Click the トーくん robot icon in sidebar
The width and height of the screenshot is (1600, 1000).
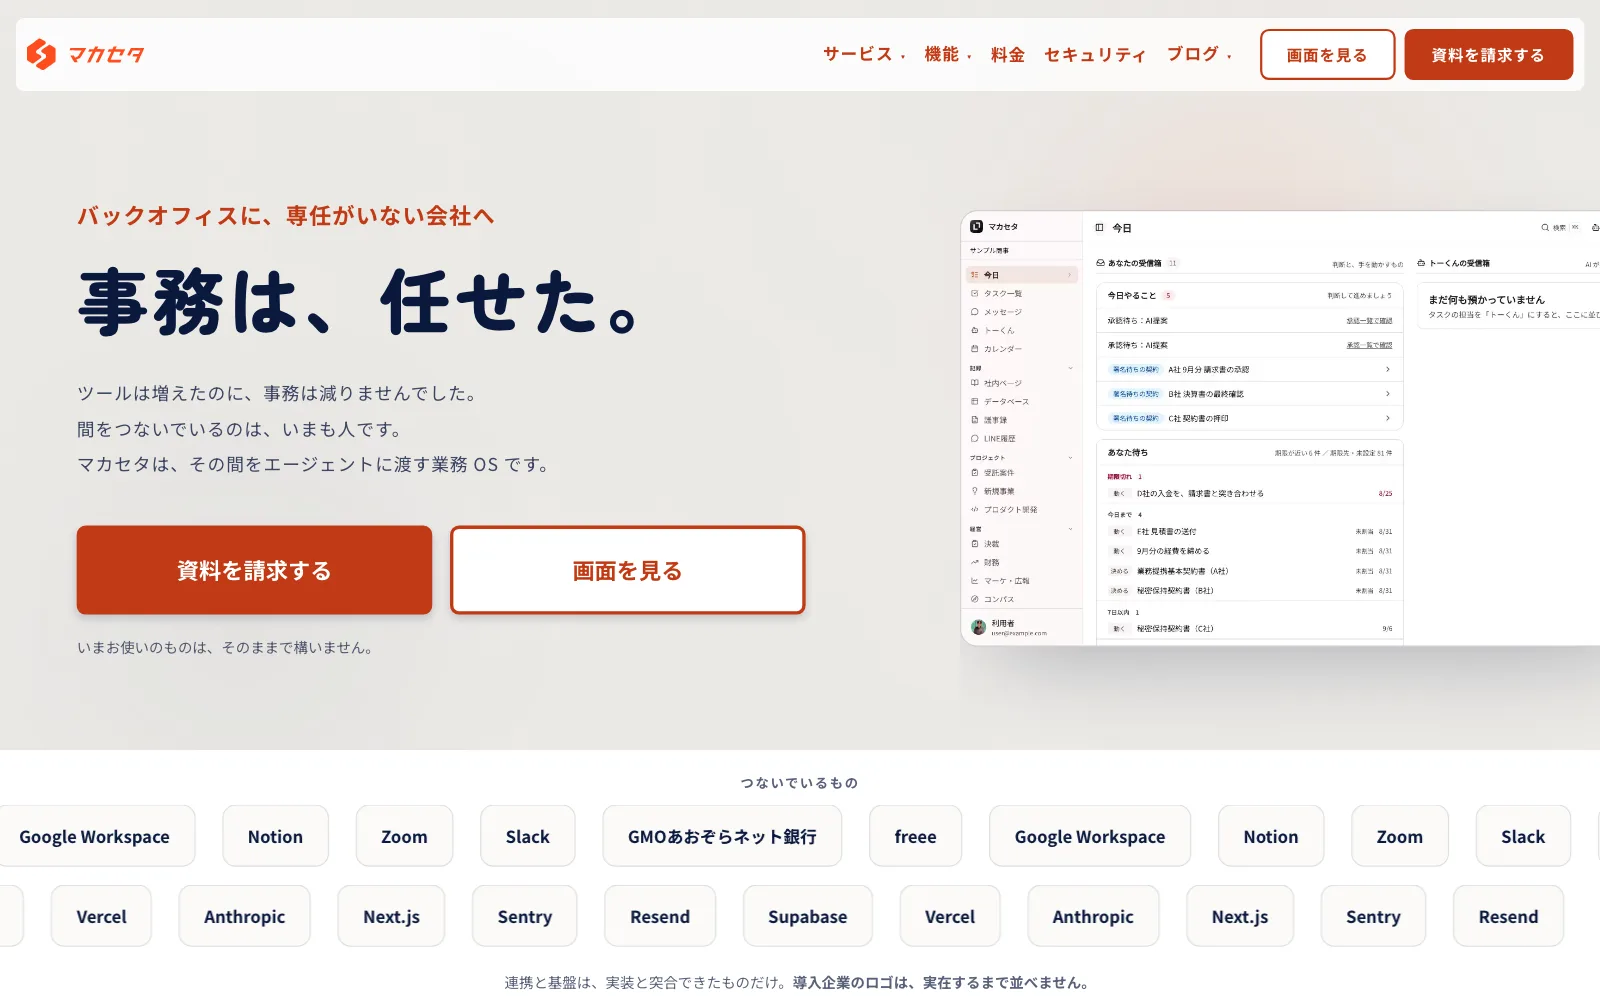click(x=974, y=330)
